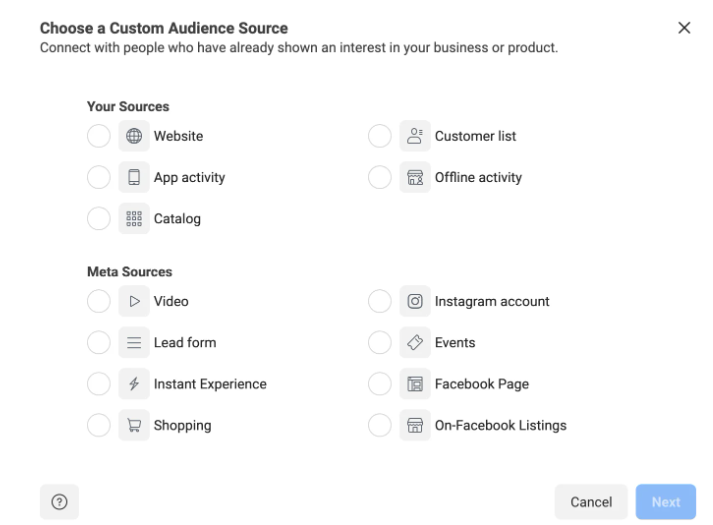
Task: Click the Catalog grid icon
Action: click(133, 219)
